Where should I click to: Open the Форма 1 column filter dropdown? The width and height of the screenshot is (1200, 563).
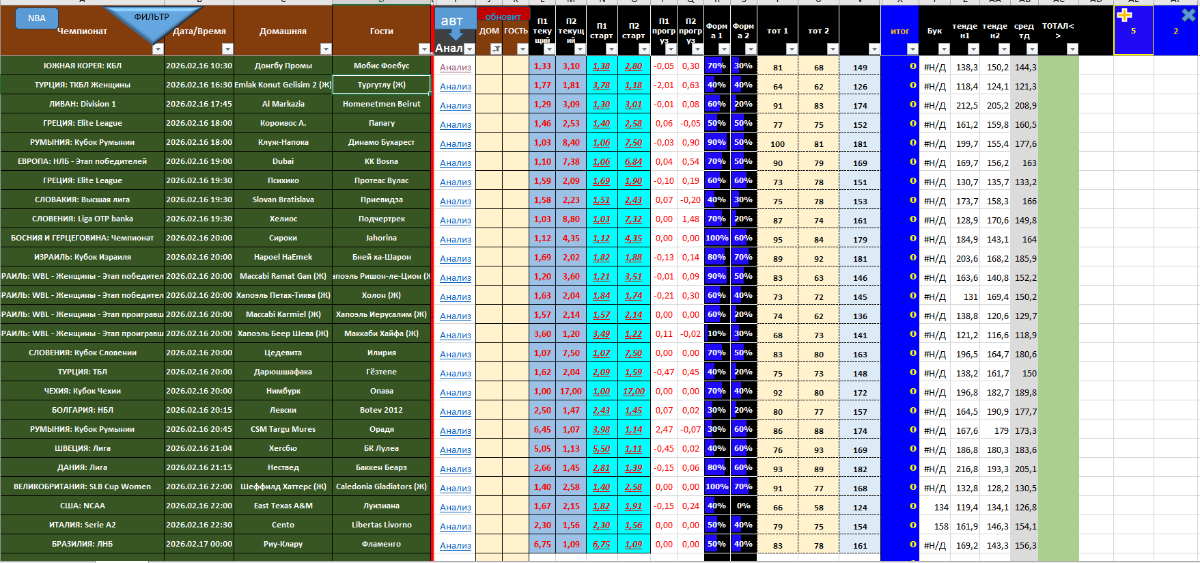722,48
